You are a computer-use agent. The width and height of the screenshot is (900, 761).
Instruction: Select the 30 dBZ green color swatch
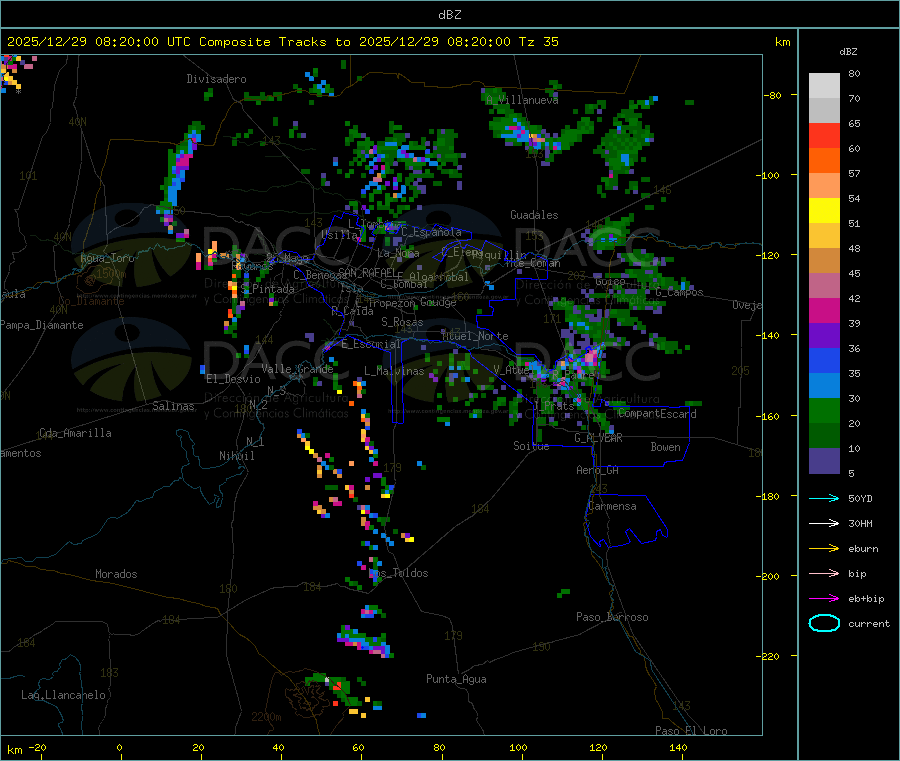click(824, 410)
